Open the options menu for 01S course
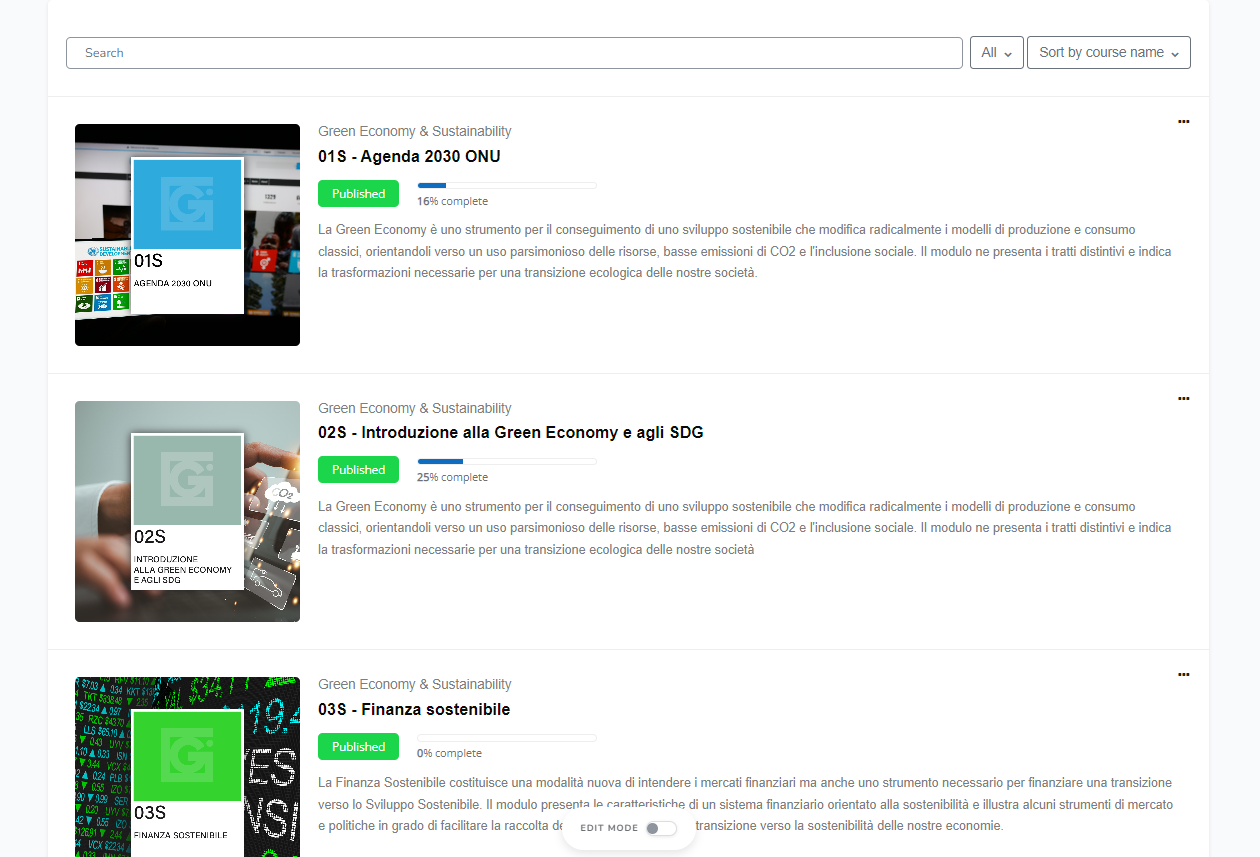Image resolution: width=1260 pixels, height=857 pixels. tap(1183, 121)
